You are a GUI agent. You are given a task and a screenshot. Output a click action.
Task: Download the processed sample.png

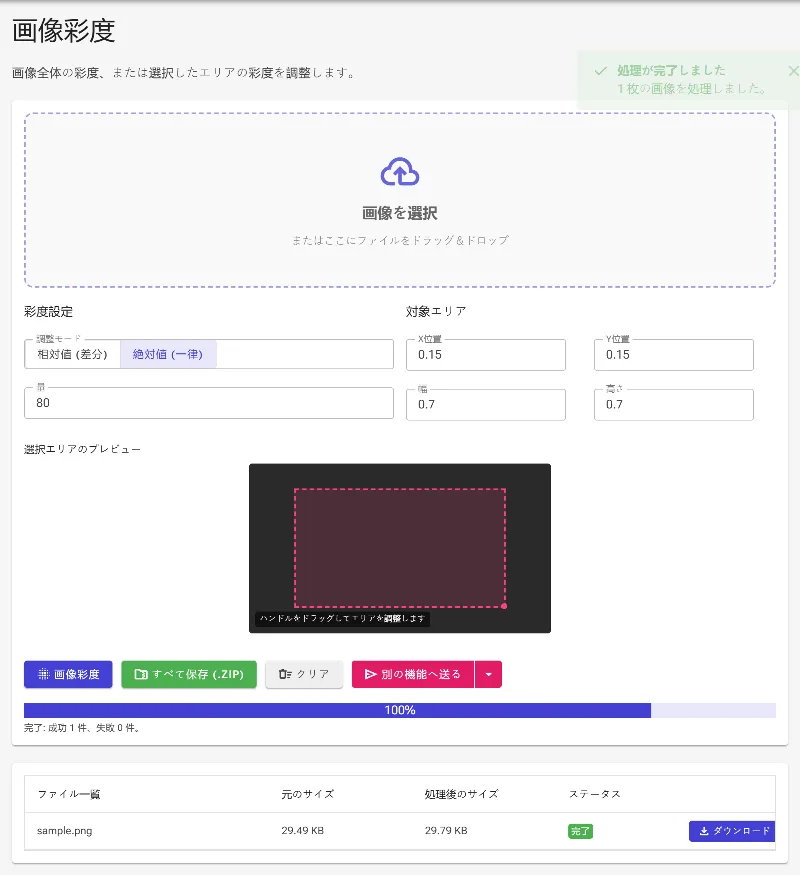click(732, 831)
